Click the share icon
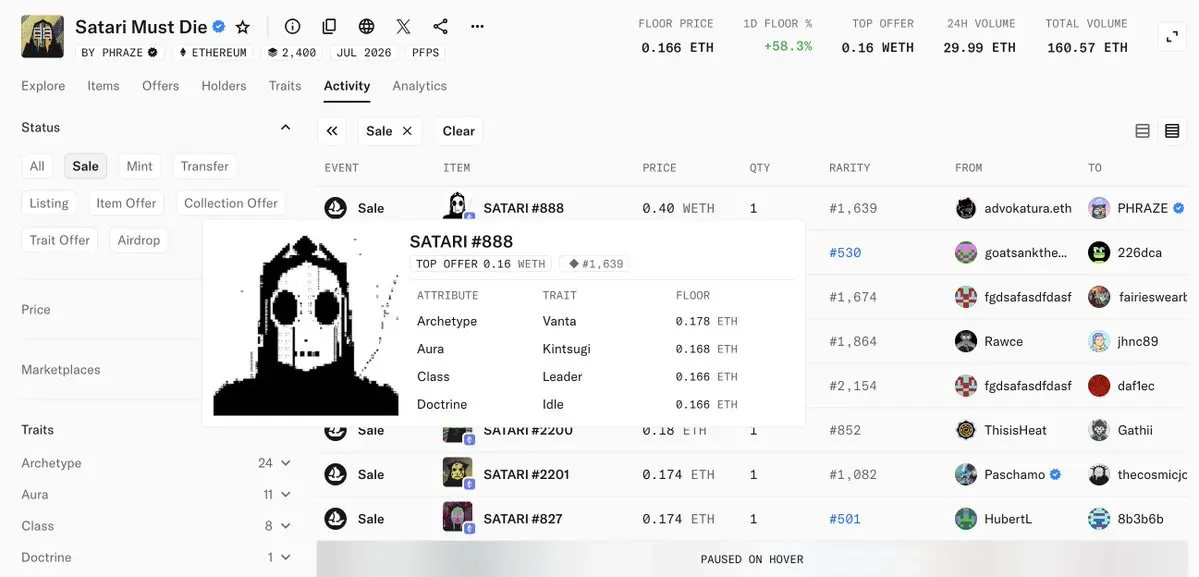Viewport: 1199px width, 577px height. pyautogui.click(x=440, y=27)
